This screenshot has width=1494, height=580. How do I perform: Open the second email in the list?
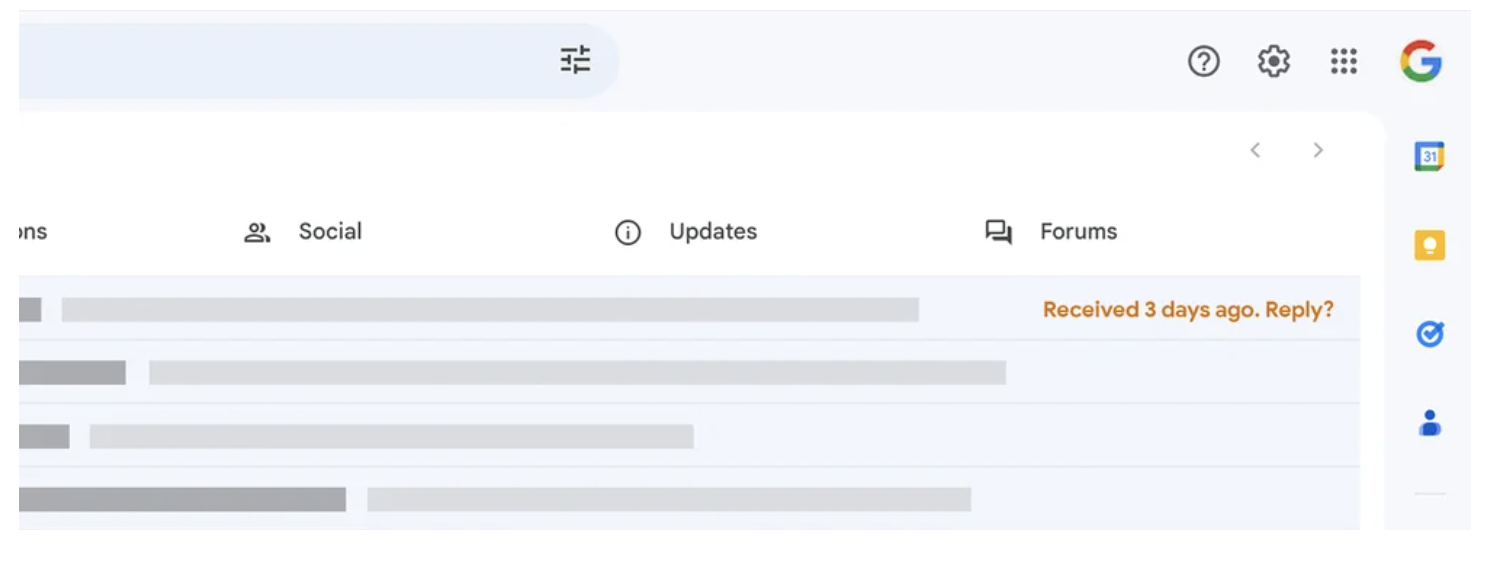click(576, 373)
